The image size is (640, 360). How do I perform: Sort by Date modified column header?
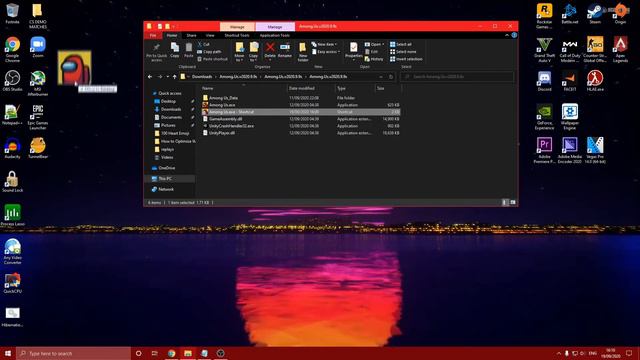311,88
